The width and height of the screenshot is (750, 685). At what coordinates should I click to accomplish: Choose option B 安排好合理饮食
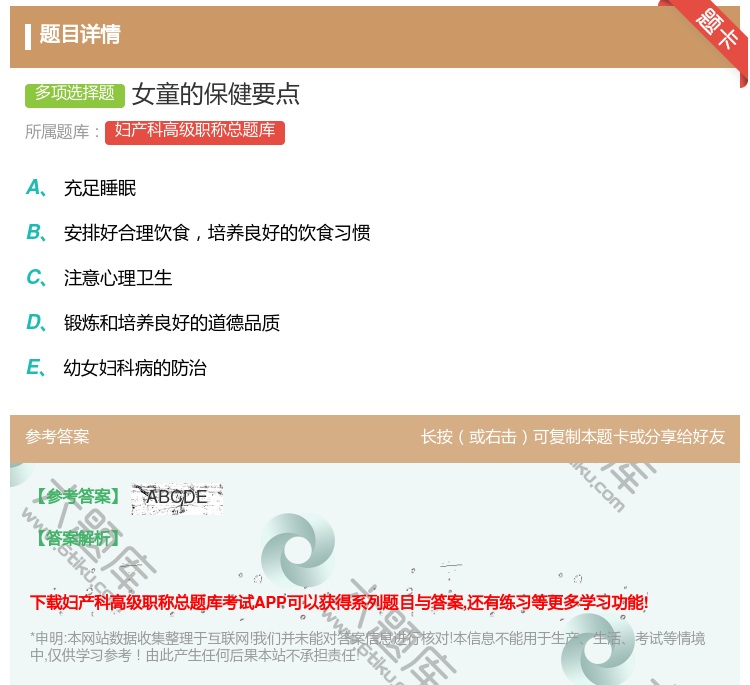(198, 233)
